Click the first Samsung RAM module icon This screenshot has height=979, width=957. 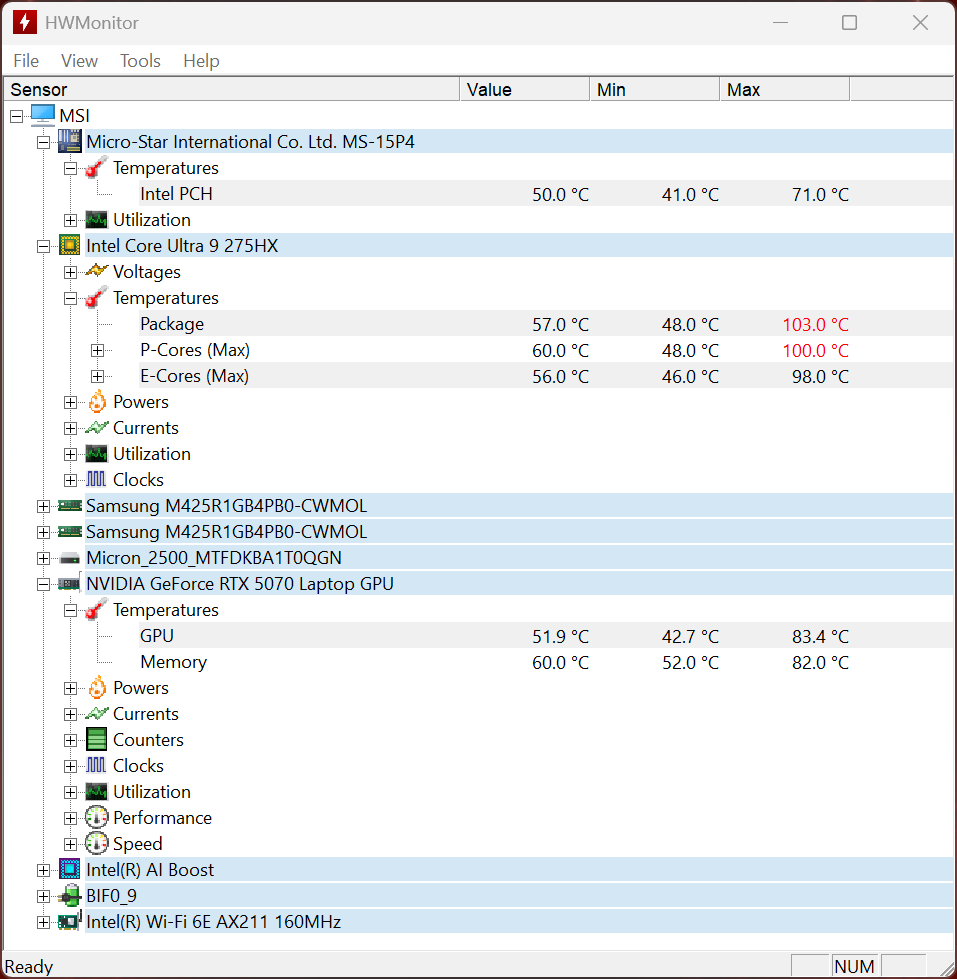69,506
